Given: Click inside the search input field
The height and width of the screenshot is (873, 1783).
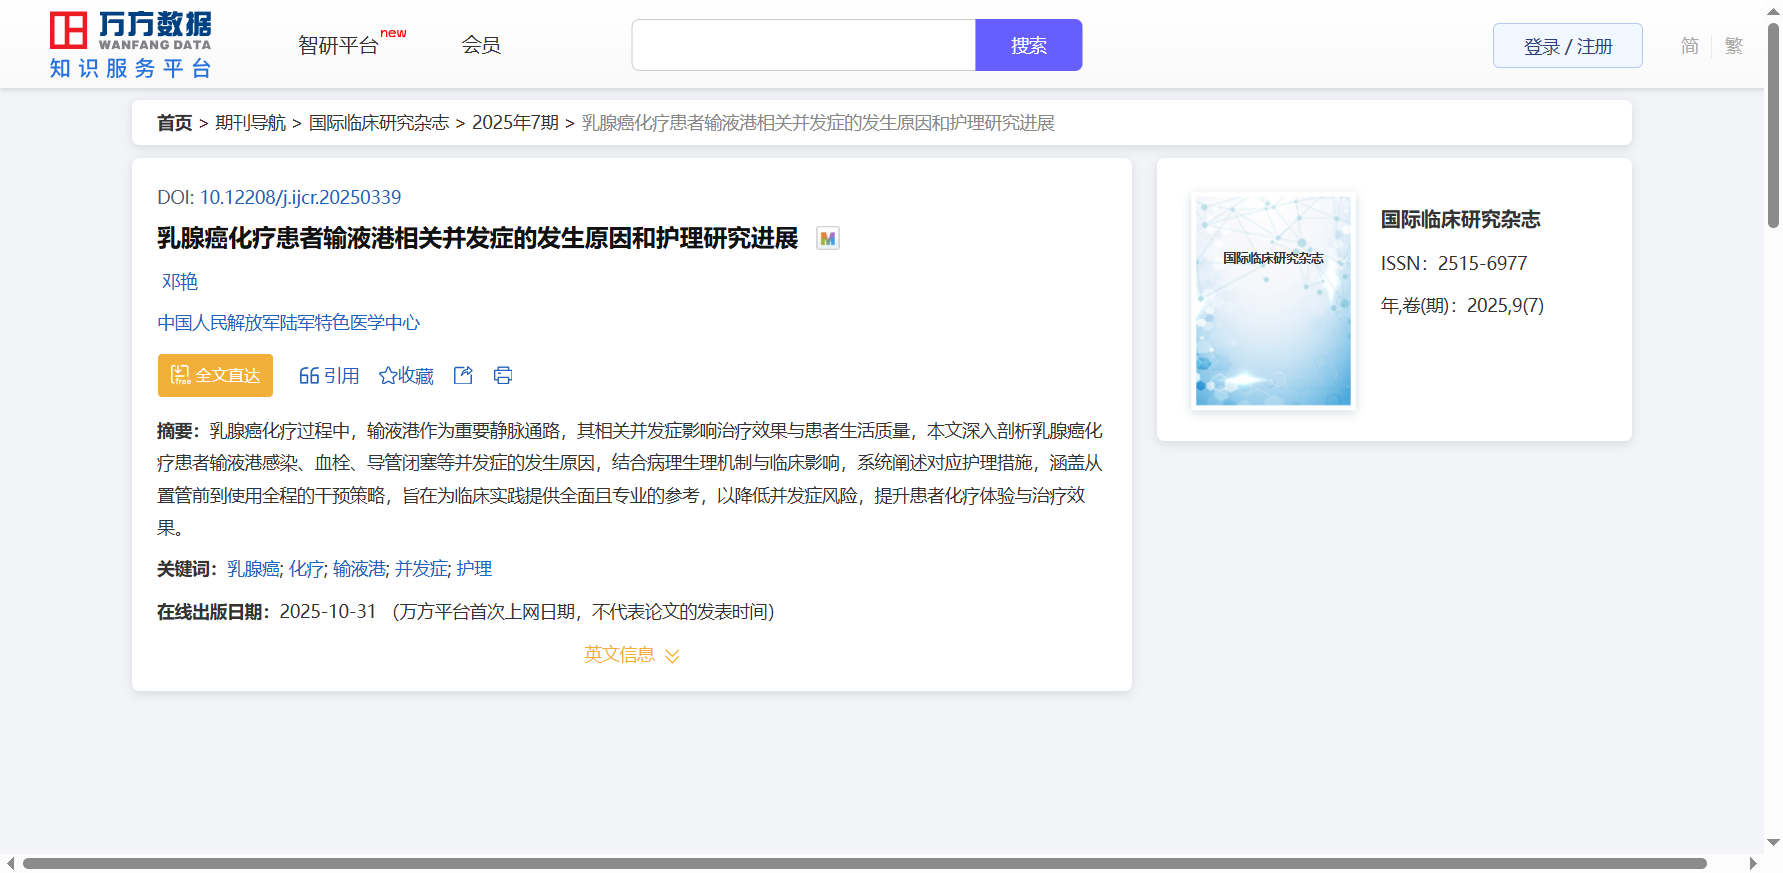Looking at the screenshot, I should pos(803,45).
